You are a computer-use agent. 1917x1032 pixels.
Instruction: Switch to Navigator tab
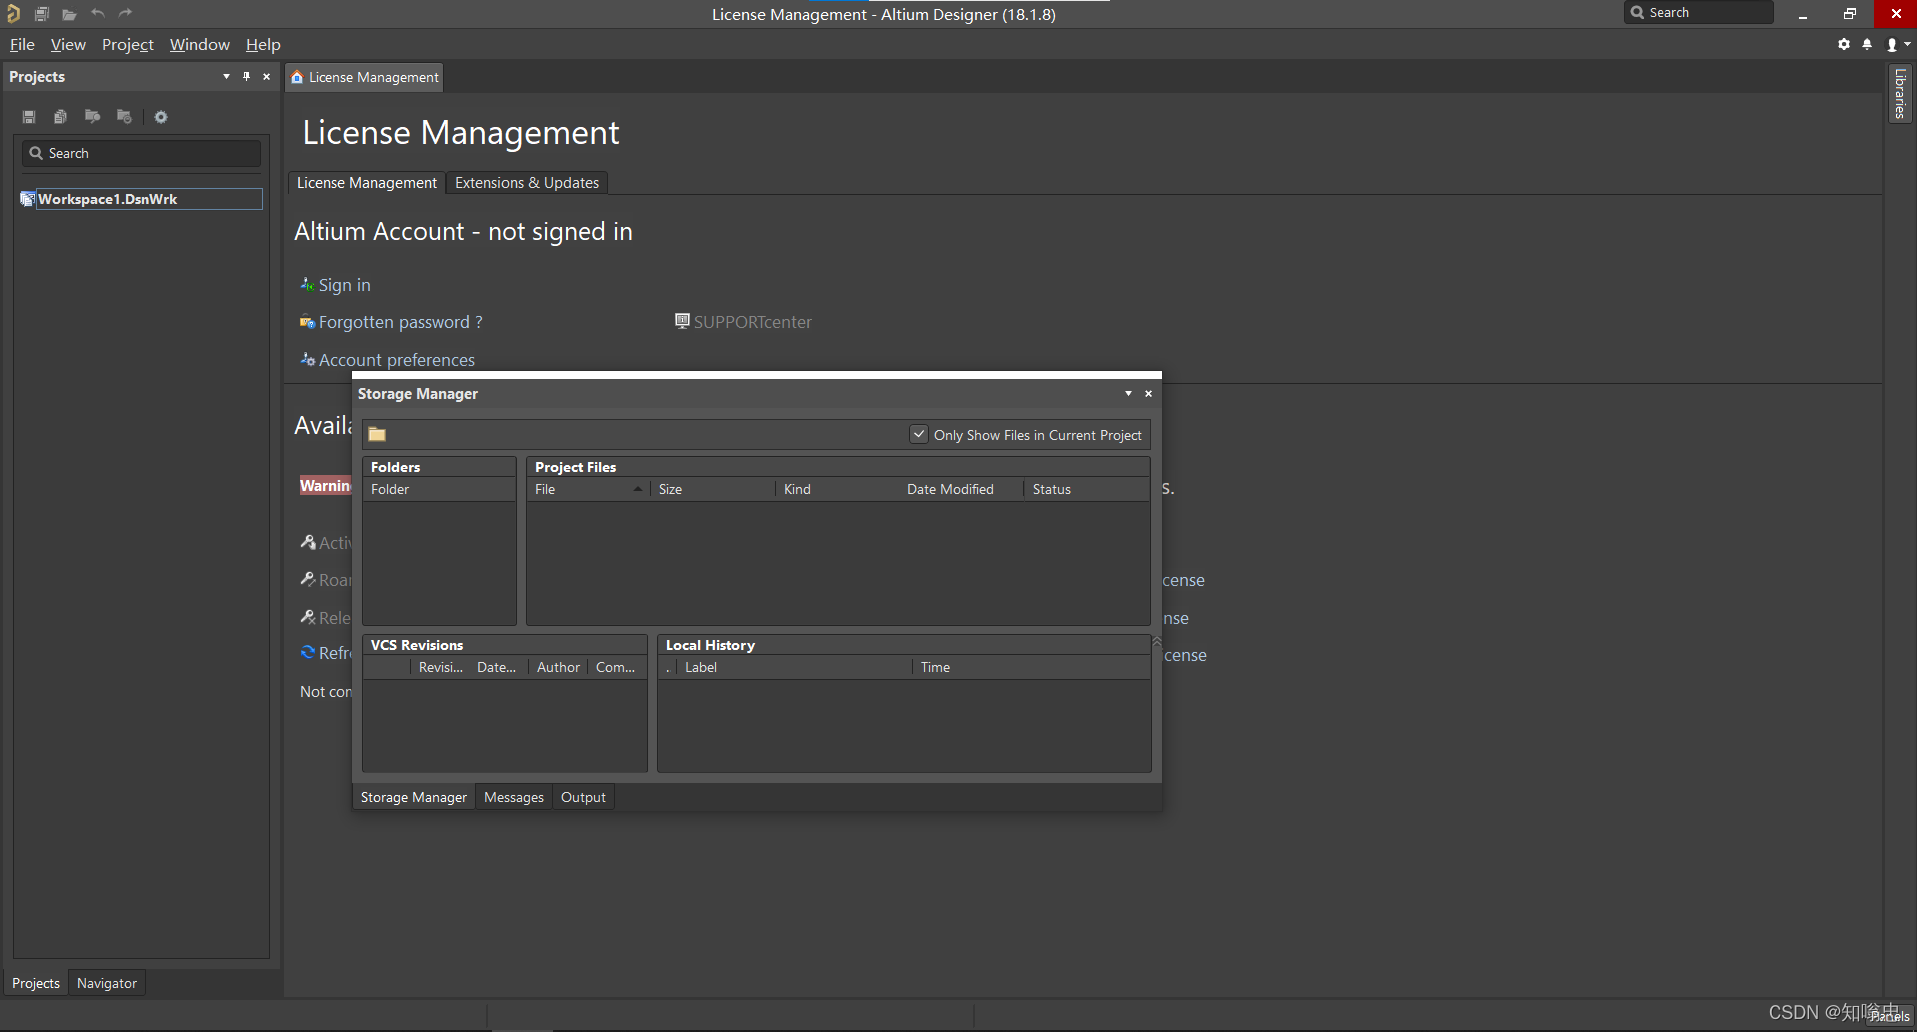click(107, 983)
